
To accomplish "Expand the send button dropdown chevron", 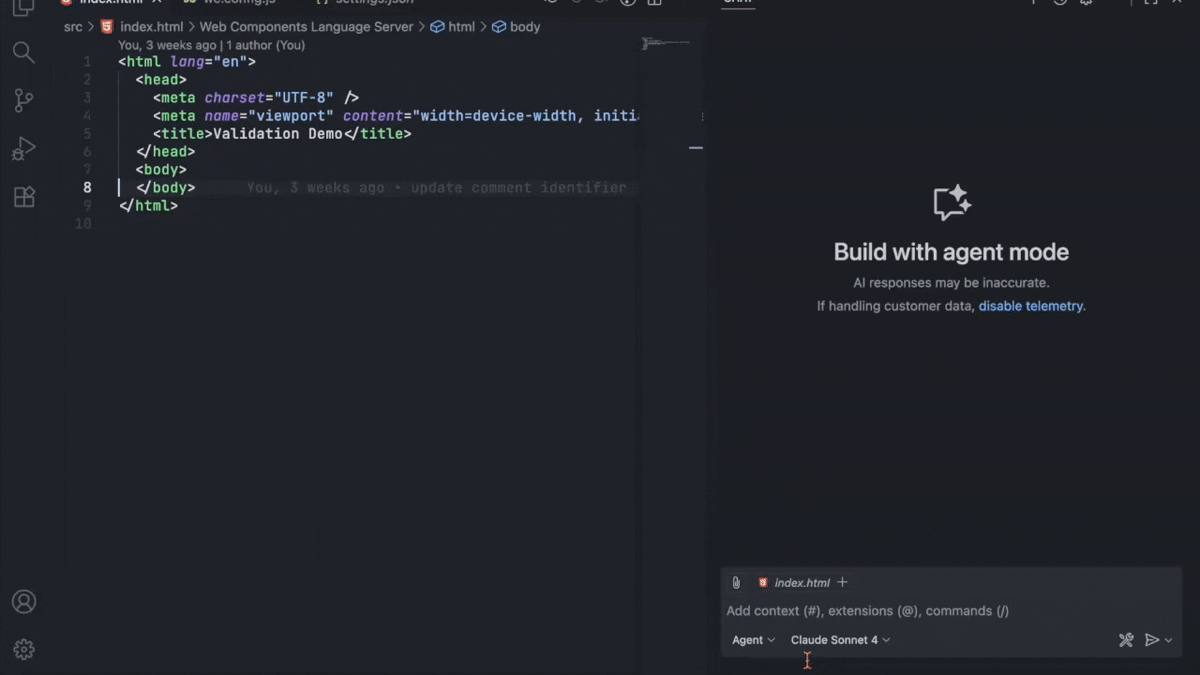I will 1166,640.
